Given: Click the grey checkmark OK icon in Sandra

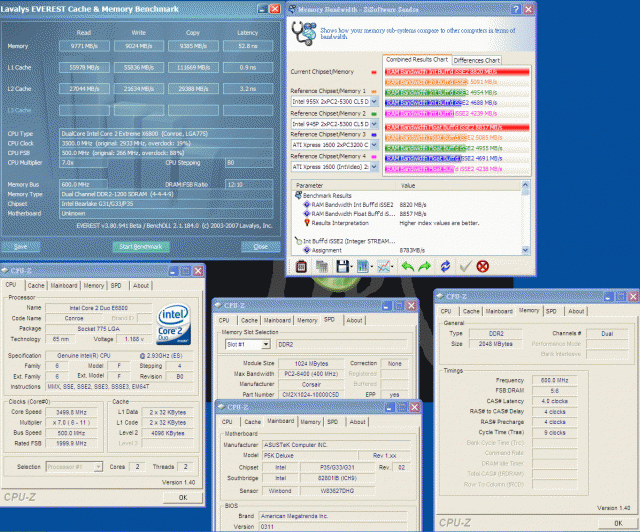Looking at the screenshot, I should click(465, 267).
